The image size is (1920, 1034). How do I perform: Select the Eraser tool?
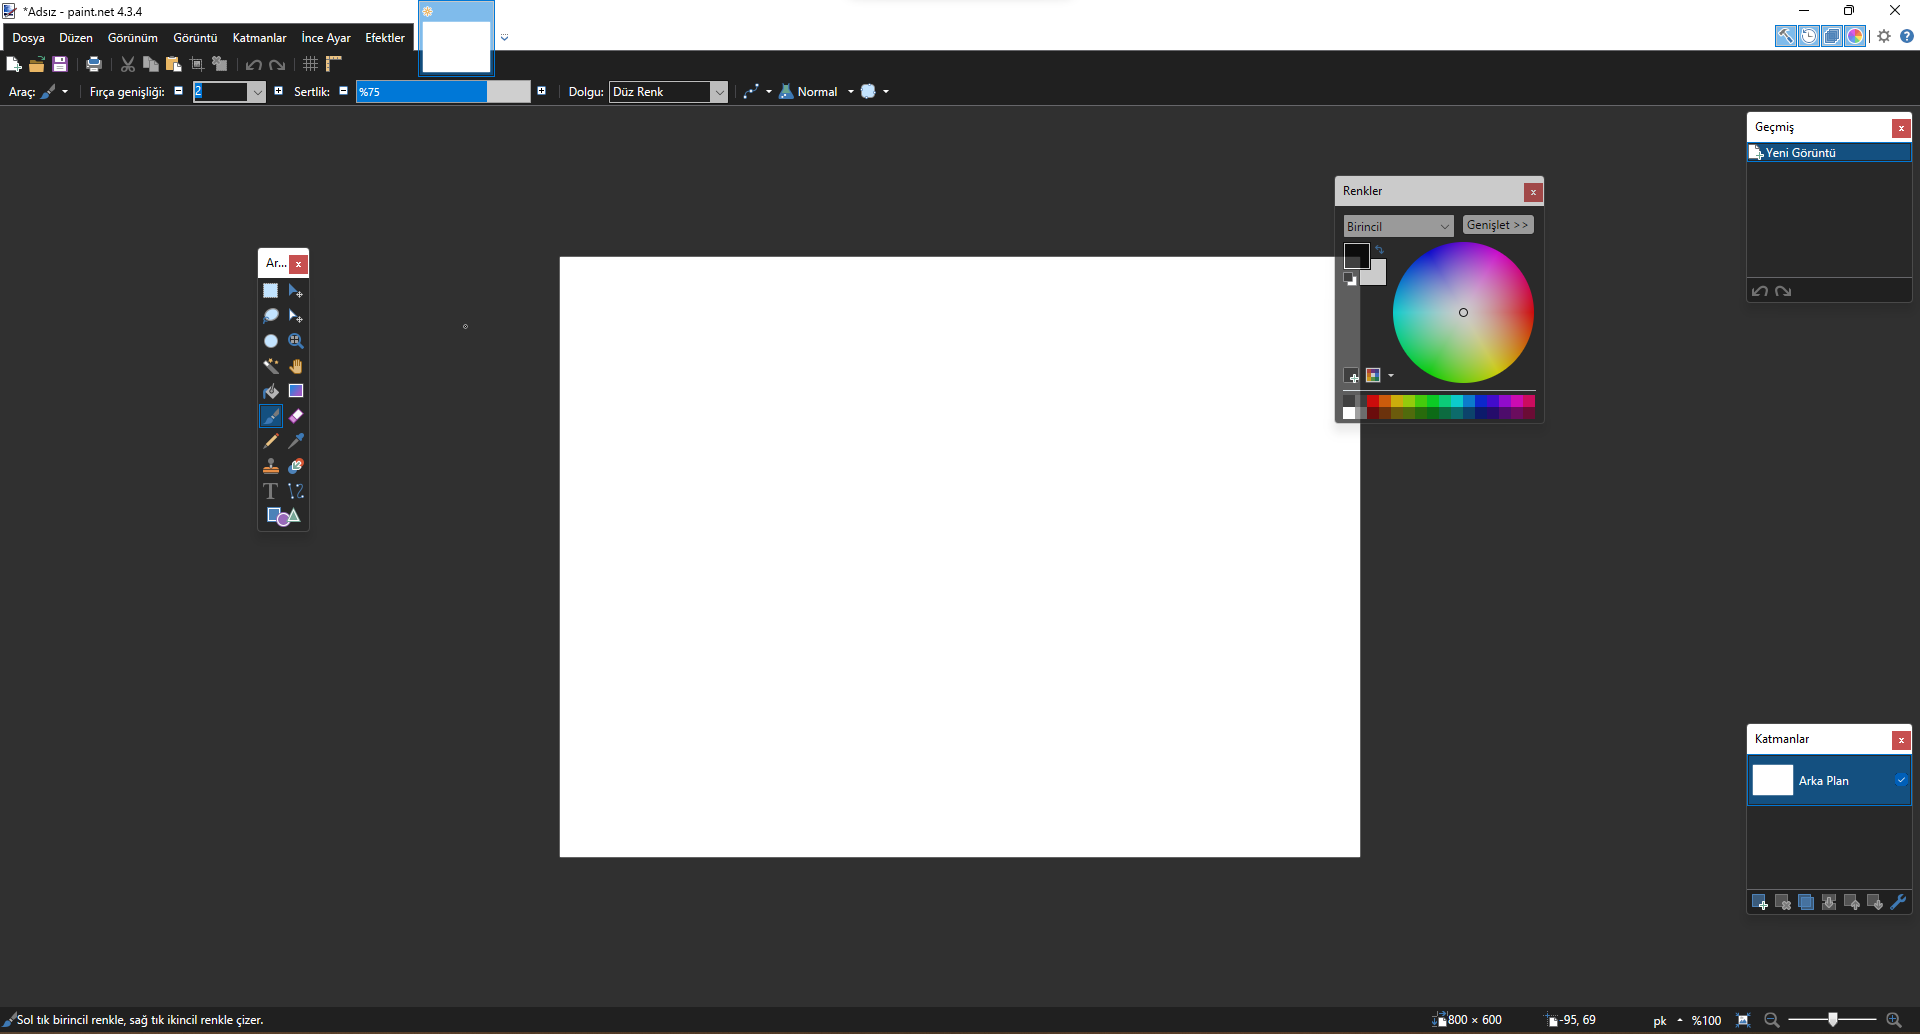coord(296,416)
